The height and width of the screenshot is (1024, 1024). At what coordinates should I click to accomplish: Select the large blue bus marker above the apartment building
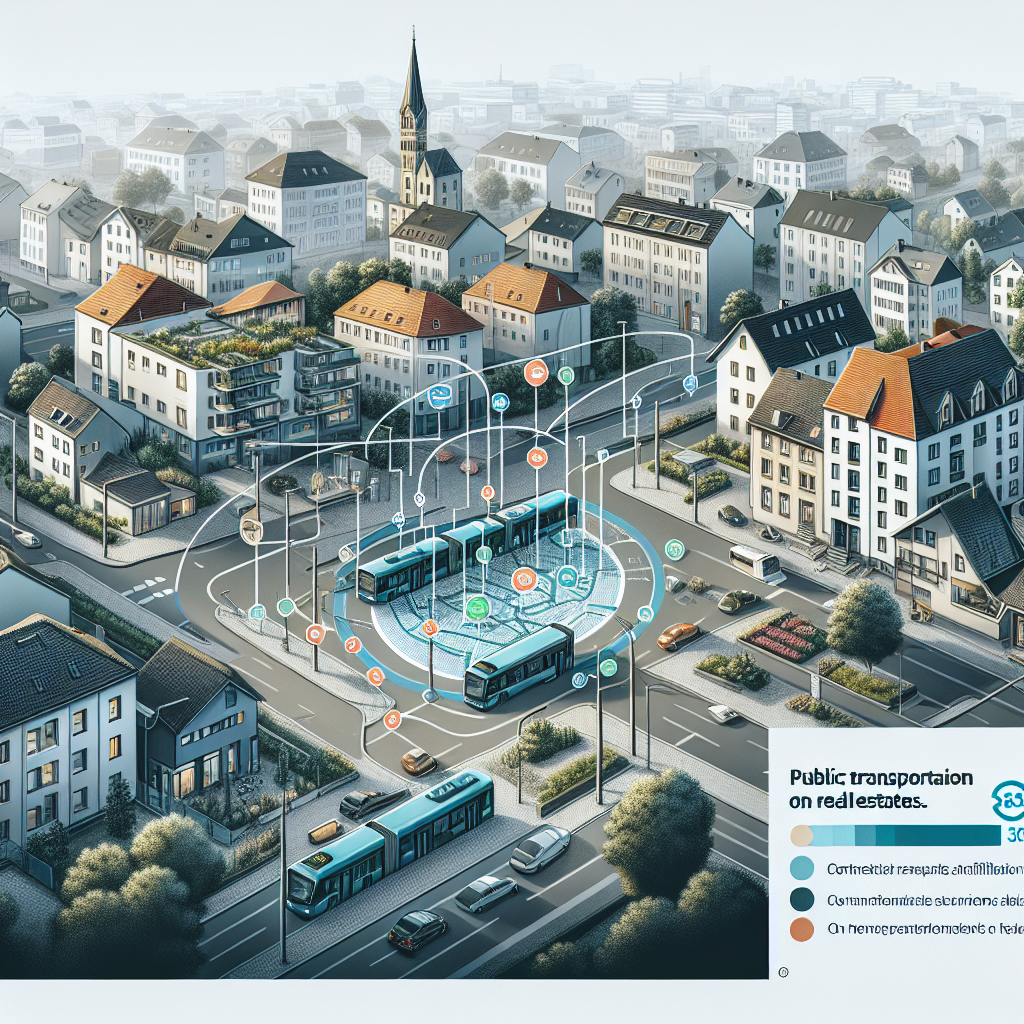[x=437, y=396]
